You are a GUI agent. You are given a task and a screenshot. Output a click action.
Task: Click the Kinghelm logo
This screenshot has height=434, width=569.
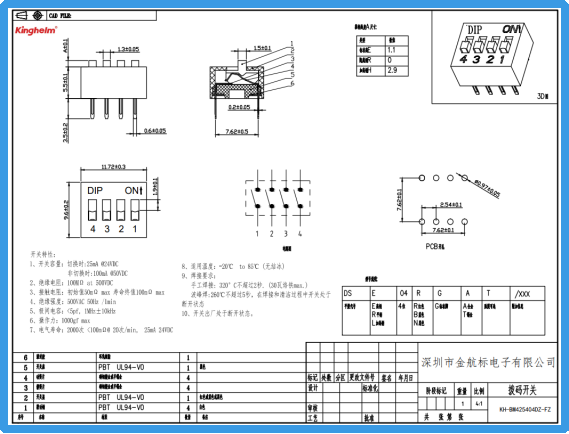(36, 30)
